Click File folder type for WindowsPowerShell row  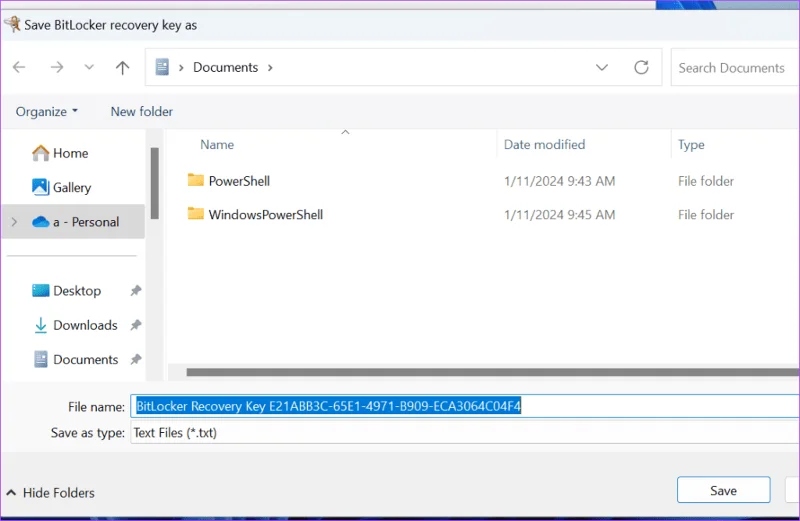click(706, 215)
